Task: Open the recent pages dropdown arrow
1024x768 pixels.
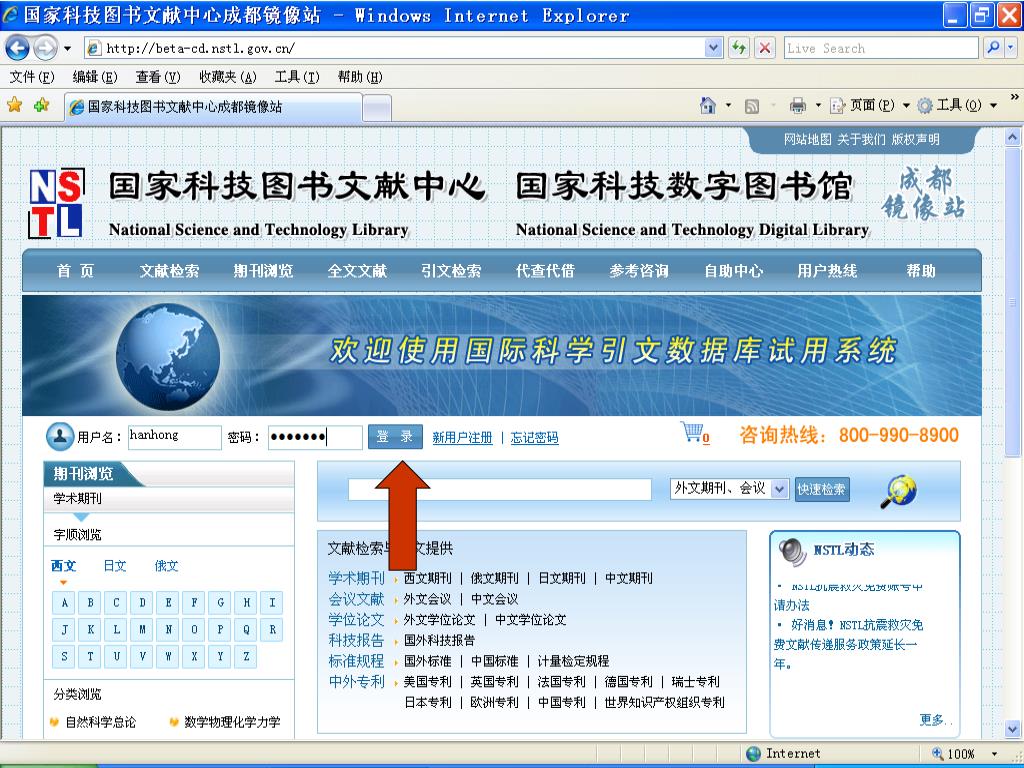Action: pyautogui.click(x=67, y=48)
